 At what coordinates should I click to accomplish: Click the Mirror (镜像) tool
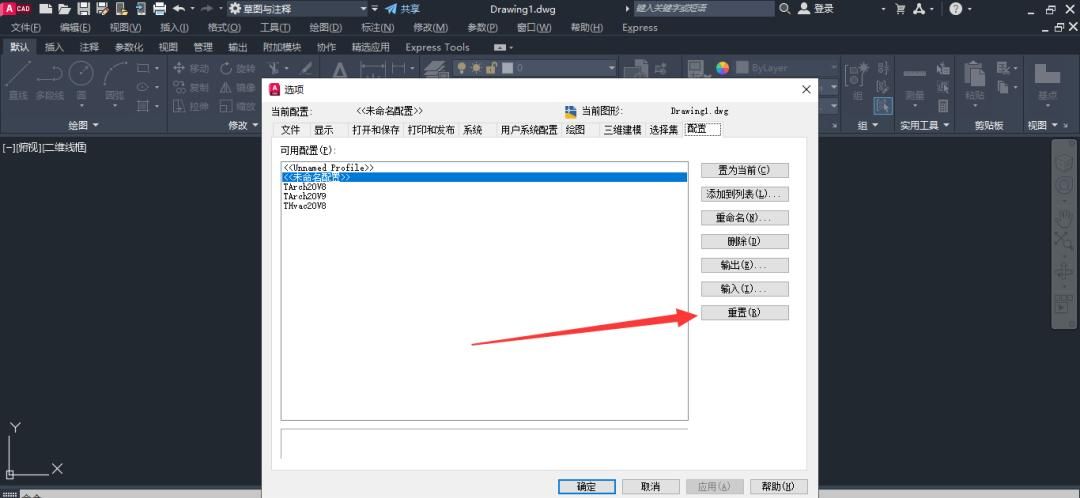238,87
